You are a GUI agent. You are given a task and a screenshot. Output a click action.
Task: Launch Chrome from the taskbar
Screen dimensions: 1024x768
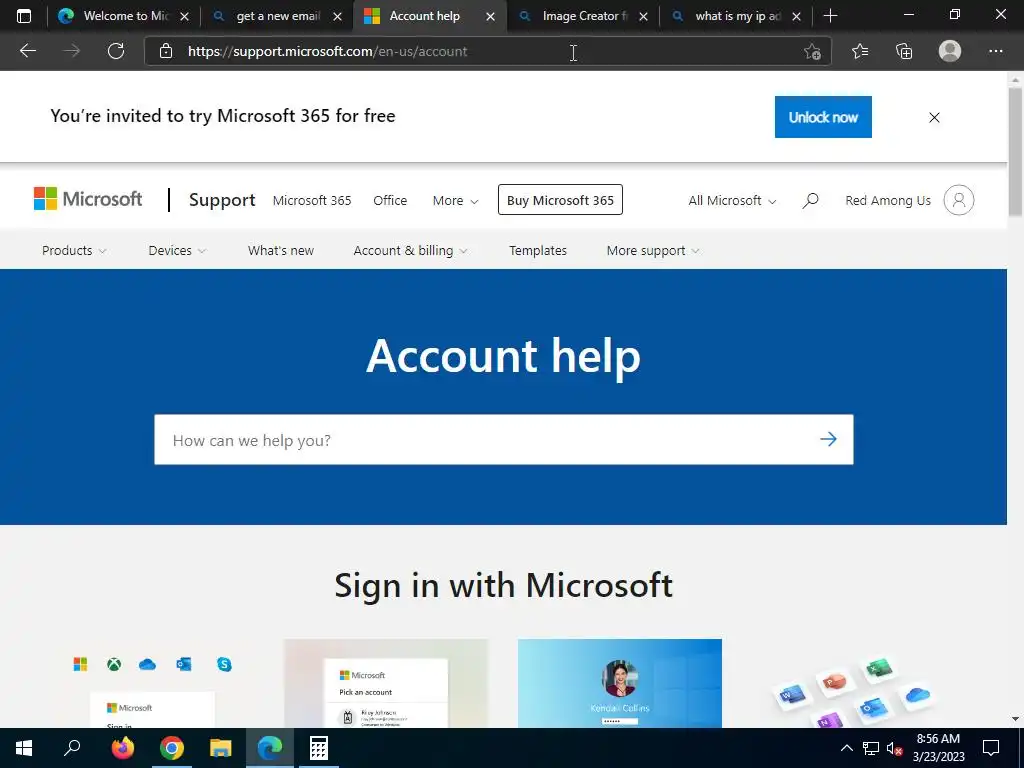(172, 748)
